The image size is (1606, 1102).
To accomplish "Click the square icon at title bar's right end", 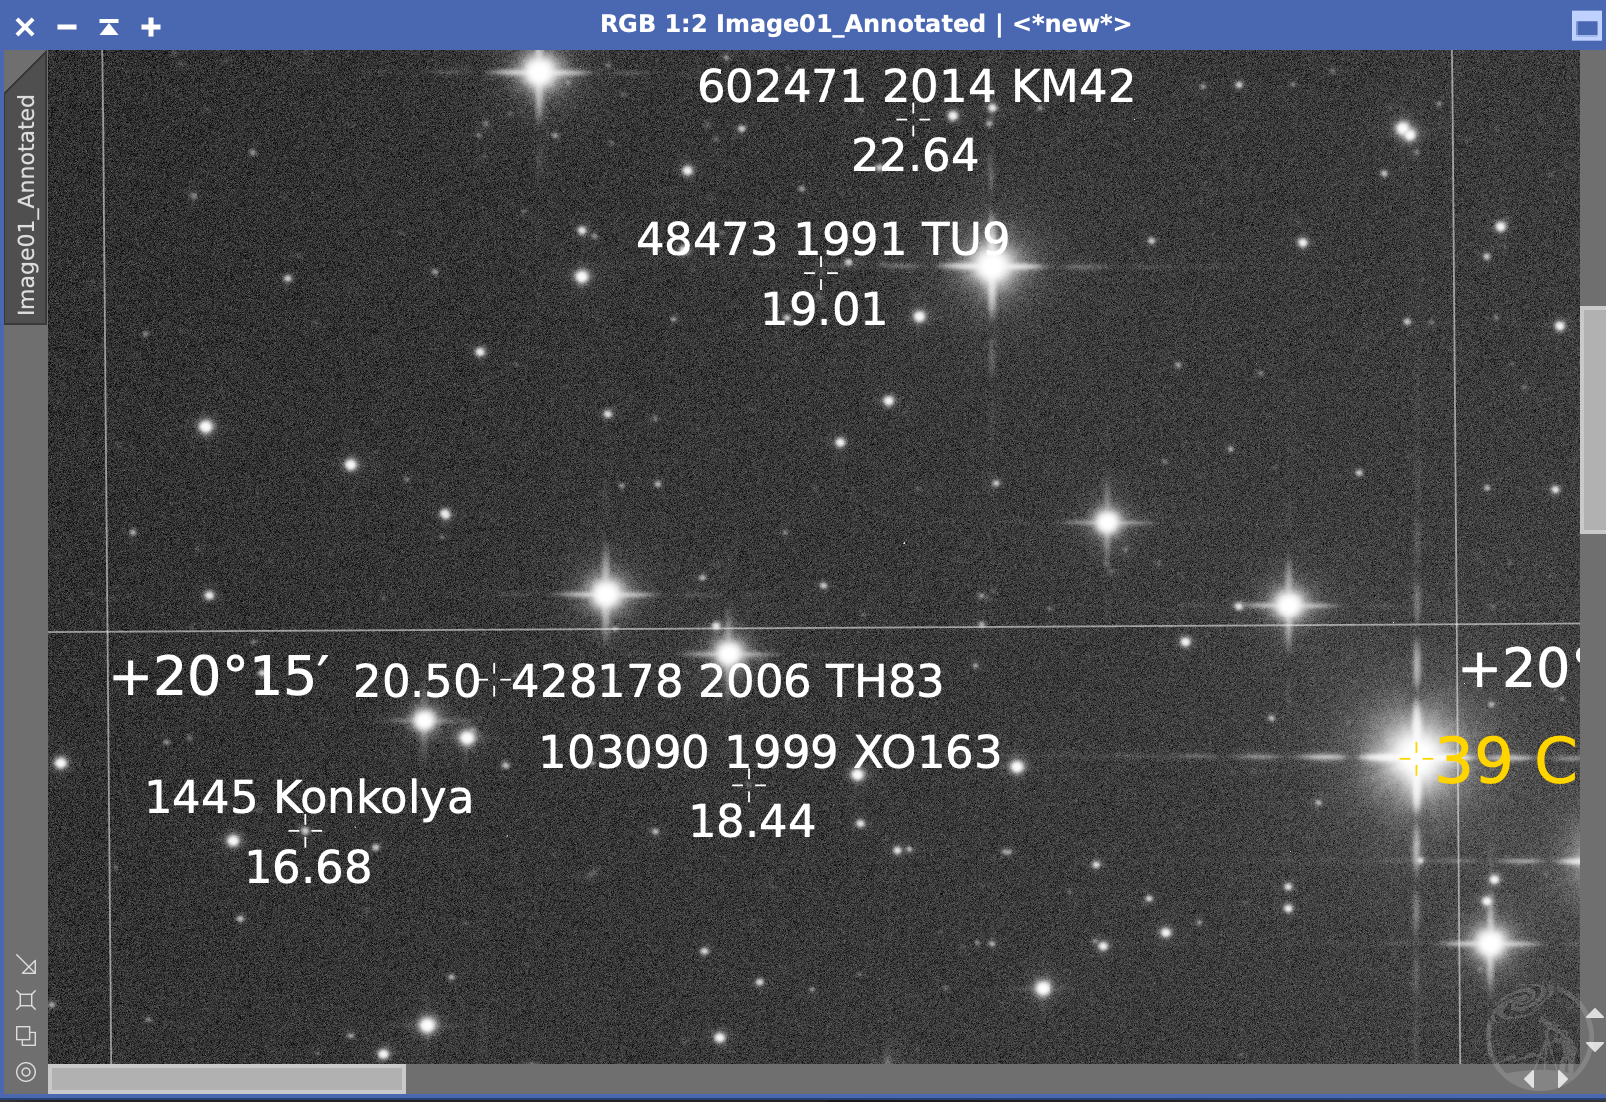I will coord(1586,27).
